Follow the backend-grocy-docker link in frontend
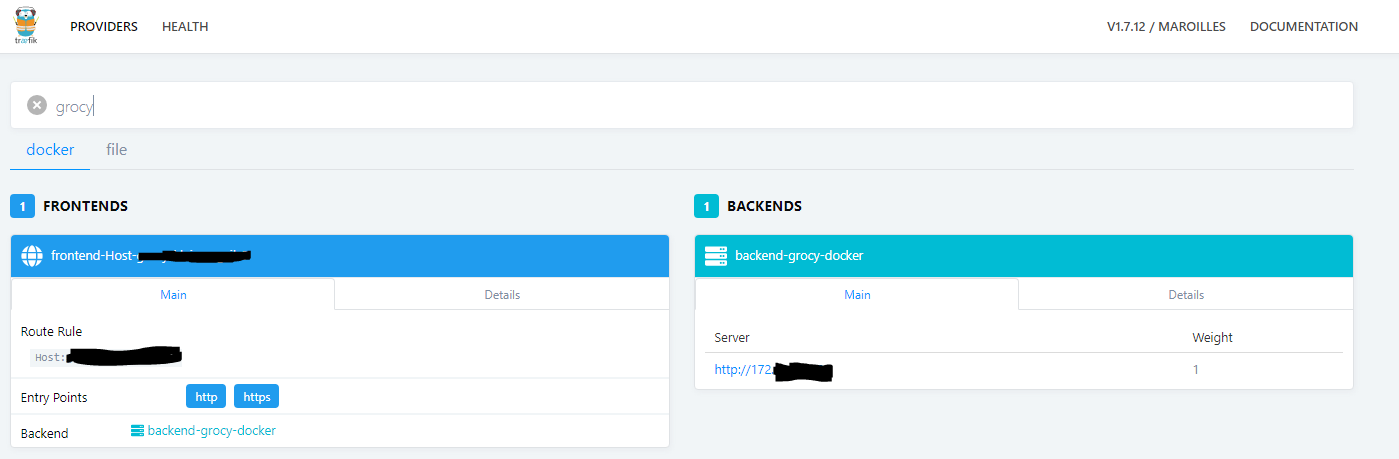 coord(211,431)
